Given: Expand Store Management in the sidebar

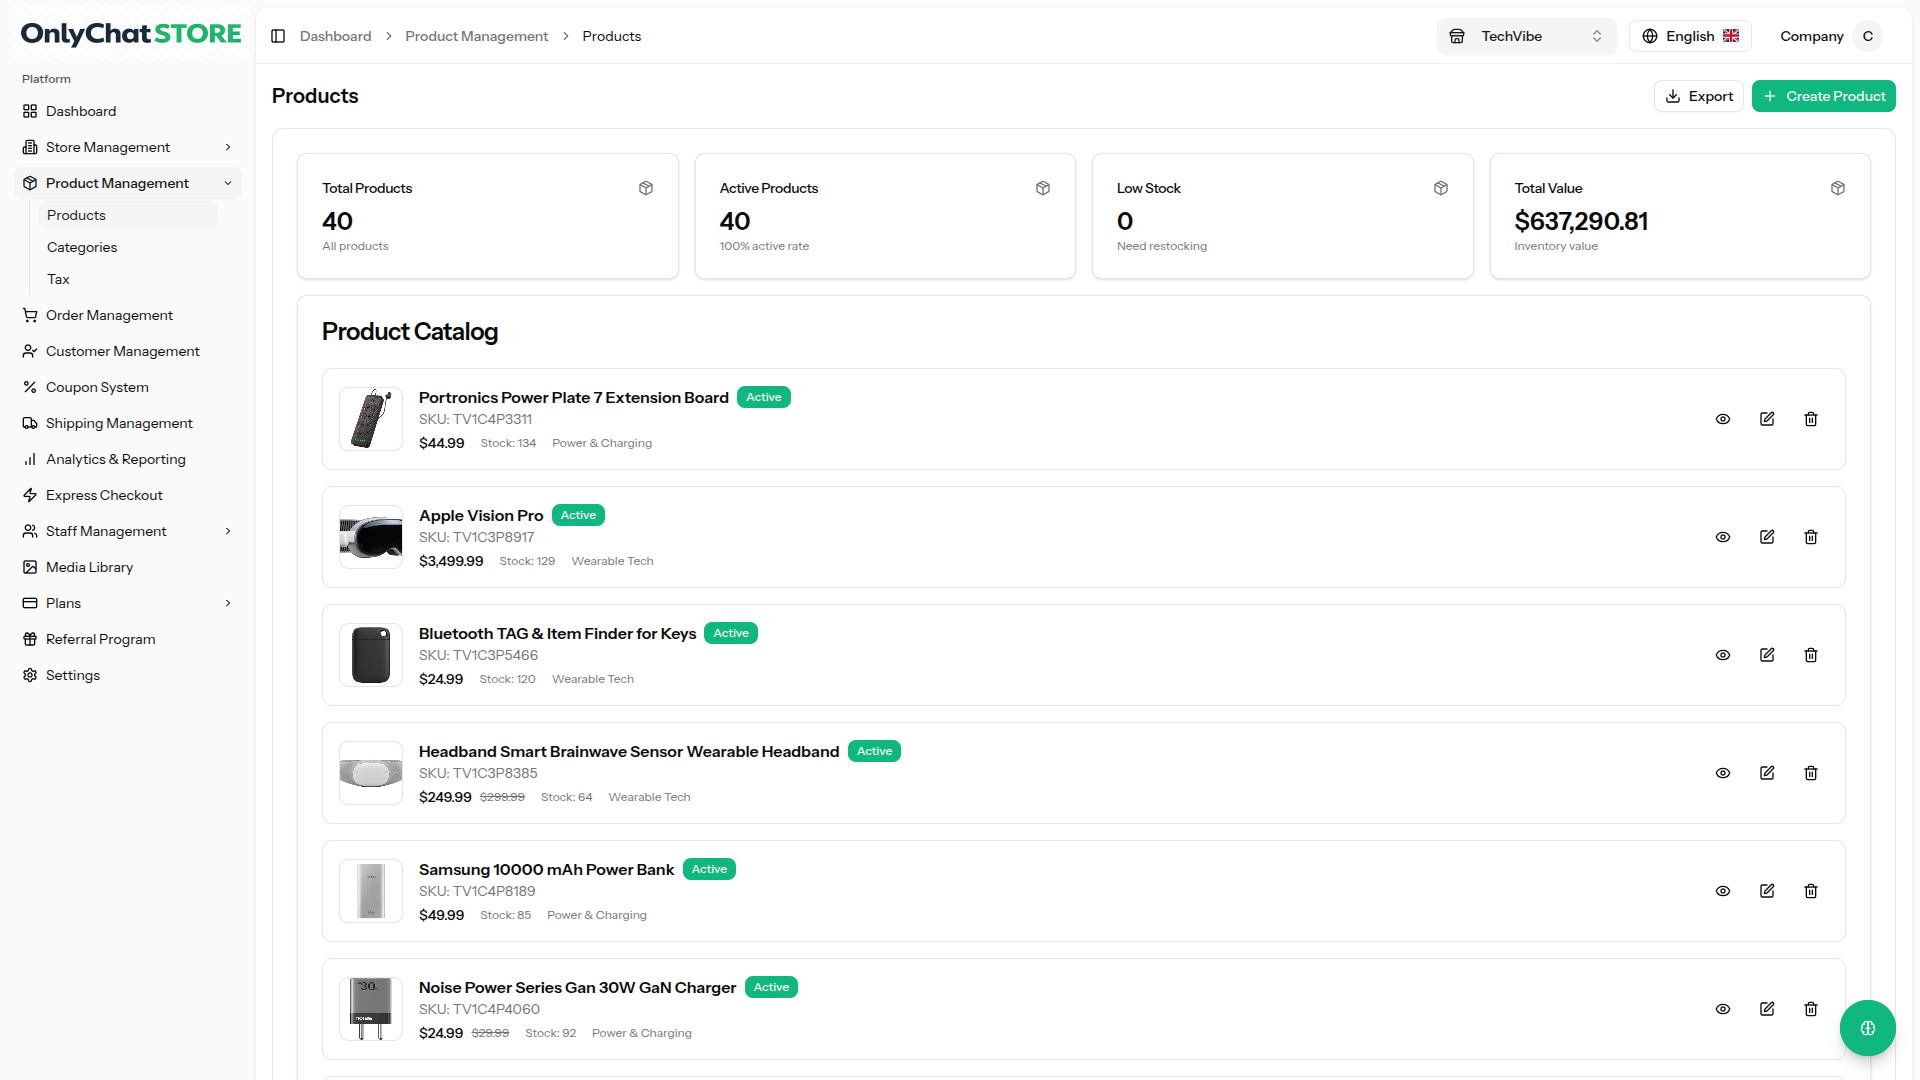Looking at the screenshot, I should tap(127, 147).
